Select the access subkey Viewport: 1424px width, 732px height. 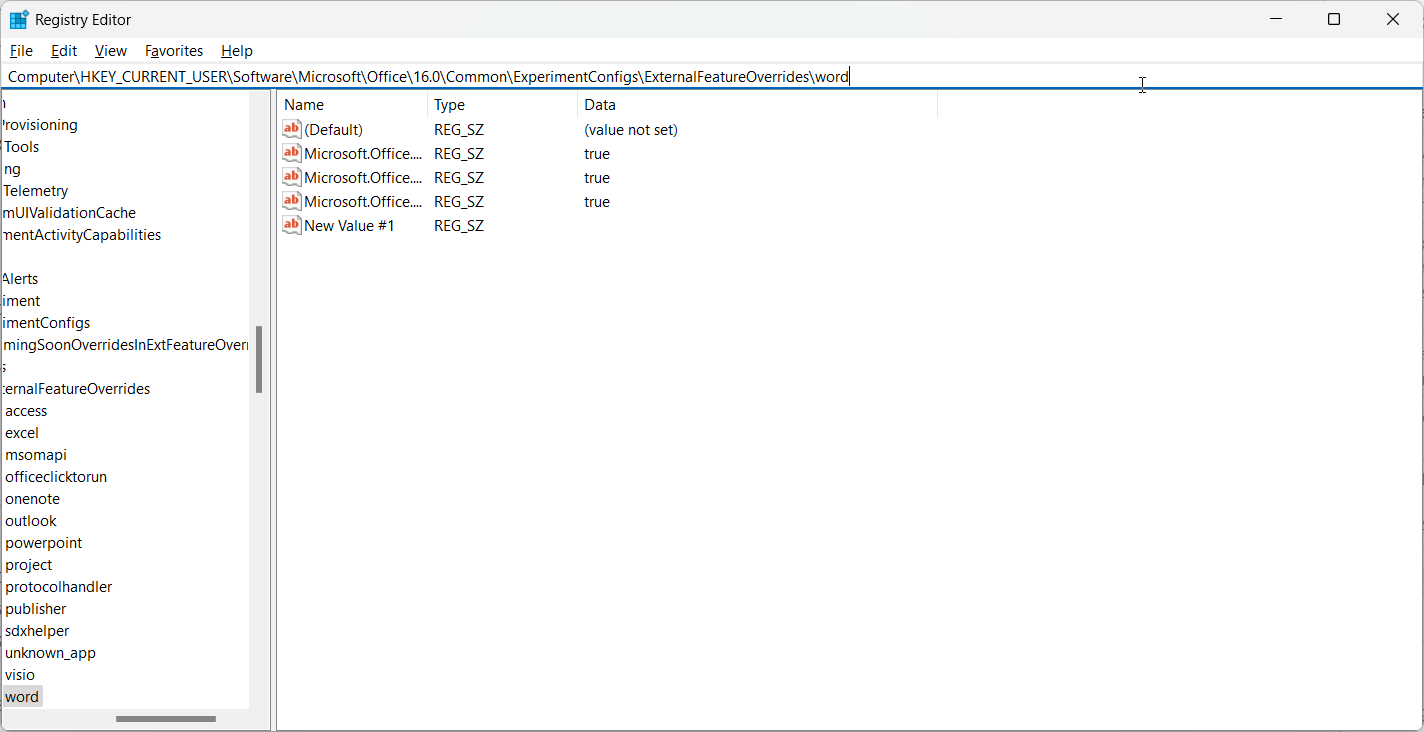pos(26,410)
